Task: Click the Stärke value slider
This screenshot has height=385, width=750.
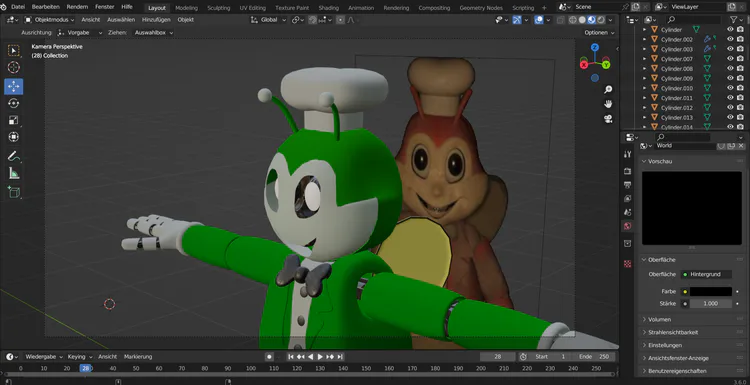Action: pos(711,304)
